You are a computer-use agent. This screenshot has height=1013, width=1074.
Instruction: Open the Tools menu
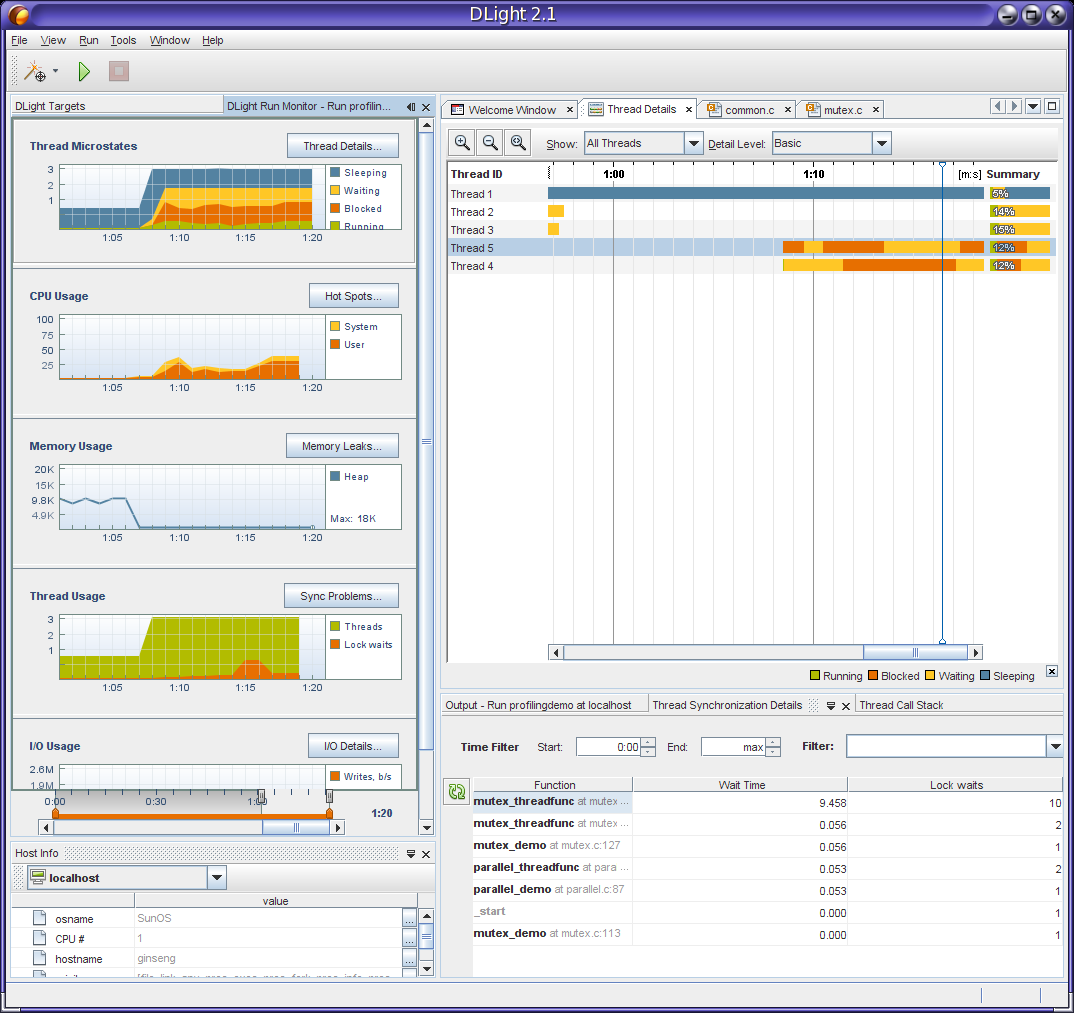[x=123, y=41]
